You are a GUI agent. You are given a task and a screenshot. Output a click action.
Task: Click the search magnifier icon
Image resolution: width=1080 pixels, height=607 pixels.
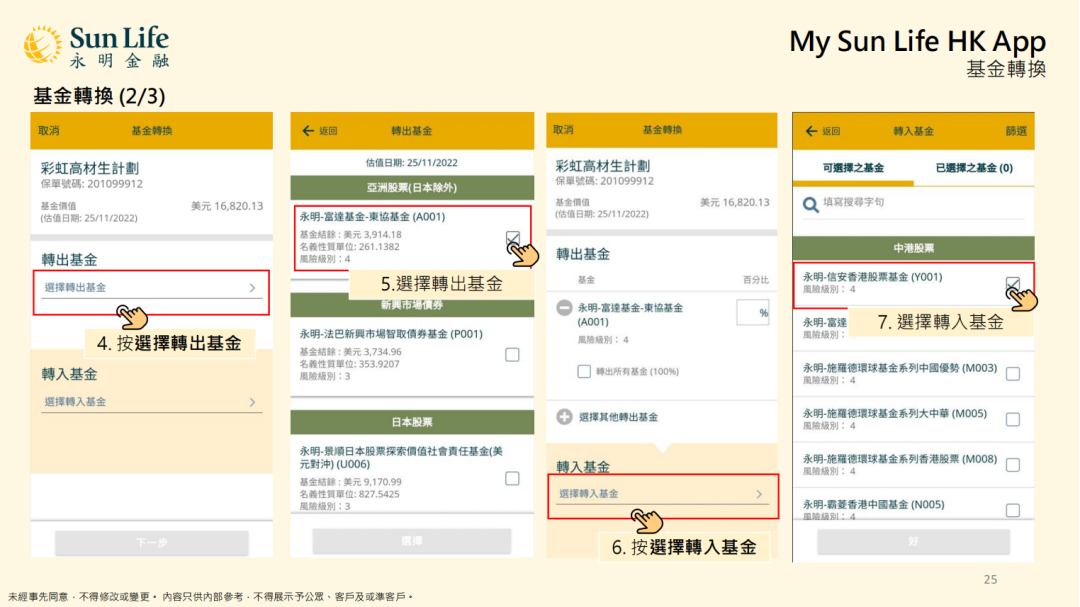coord(811,205)
